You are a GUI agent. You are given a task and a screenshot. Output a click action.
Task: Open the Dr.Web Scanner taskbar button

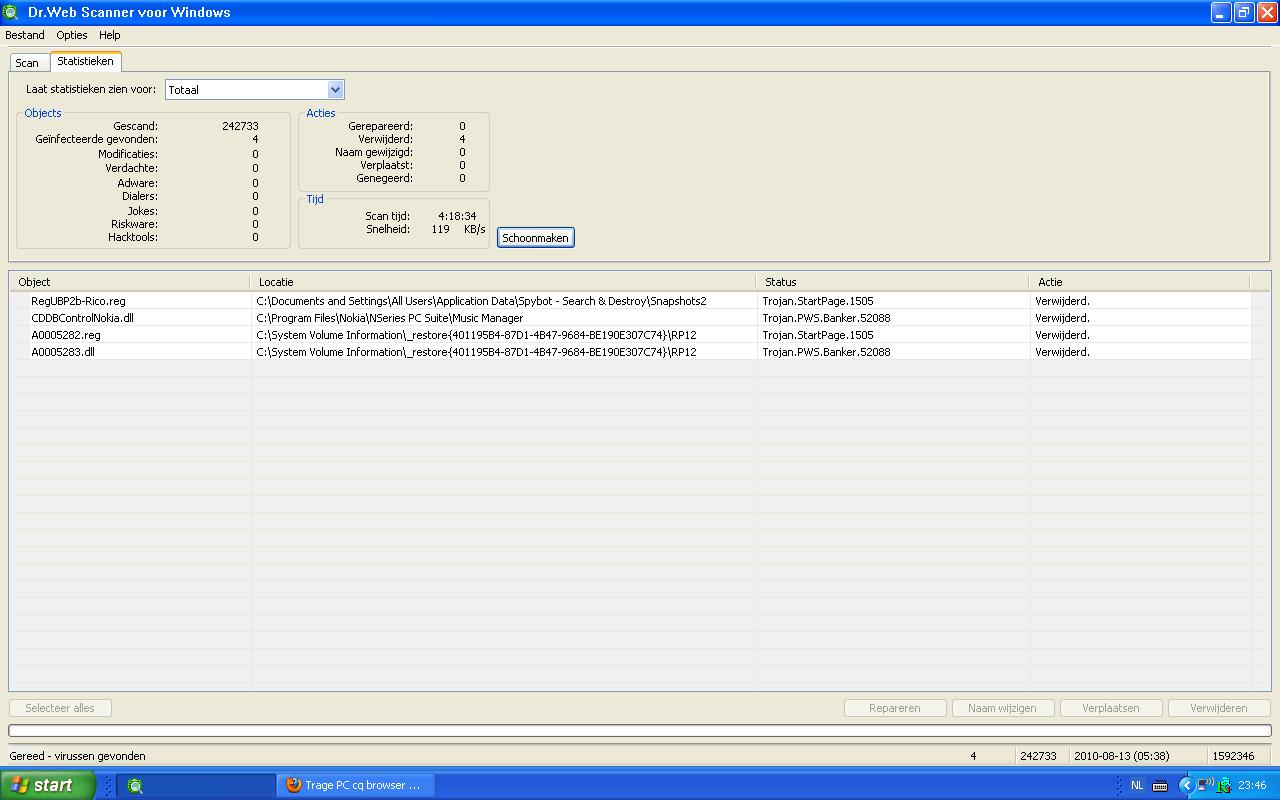(x=196, y=785)
